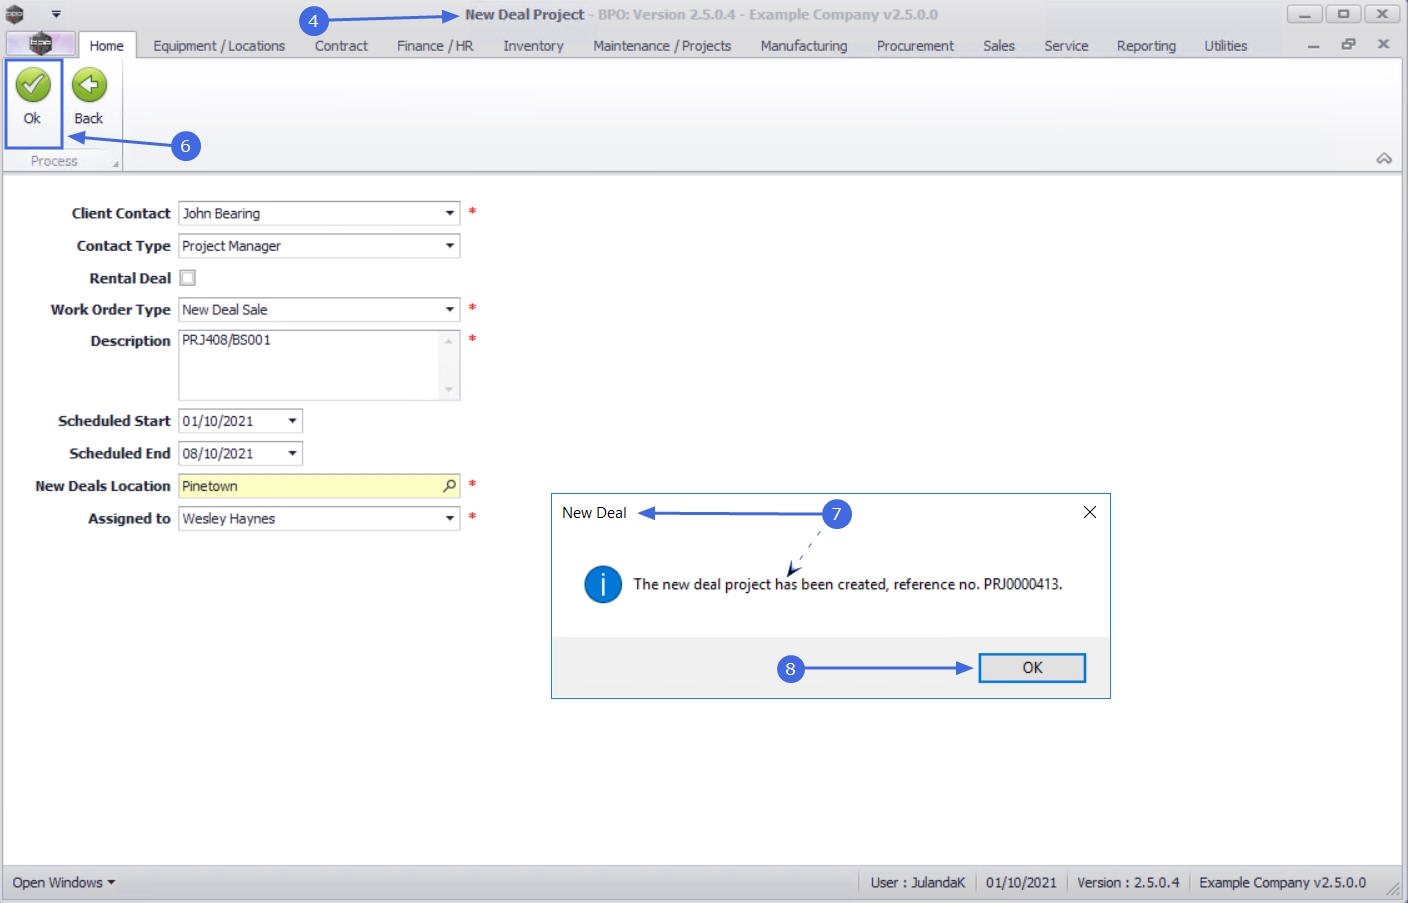Click the green Ok checkmark icon
Viewport: 1408px width, 903px height.
pyautogui.click(x=33, y=86)
